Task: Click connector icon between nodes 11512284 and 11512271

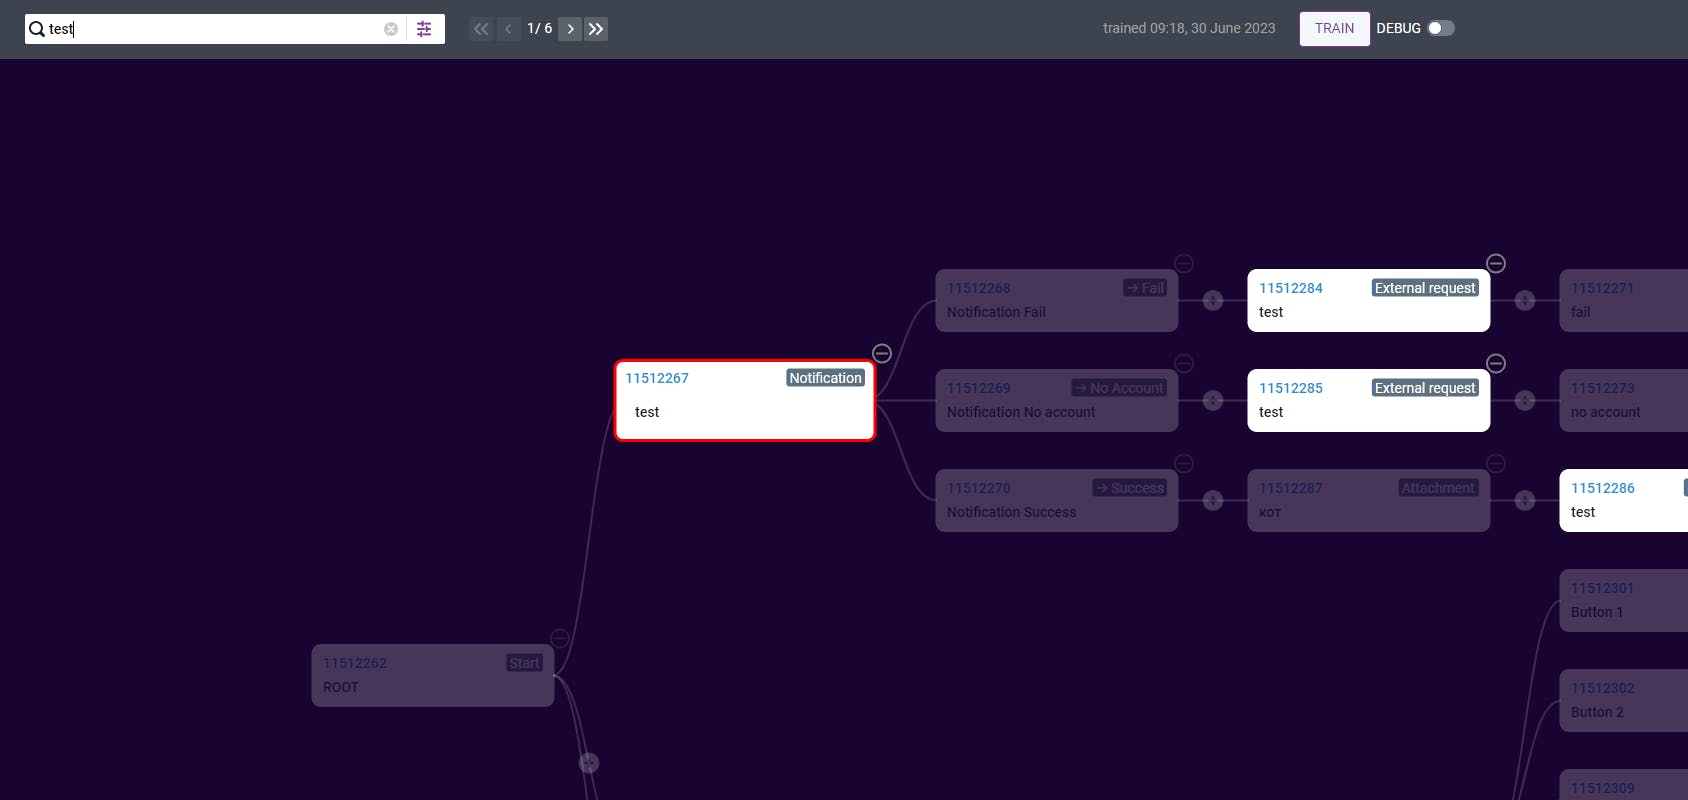Action: [x=1525, y=300]
